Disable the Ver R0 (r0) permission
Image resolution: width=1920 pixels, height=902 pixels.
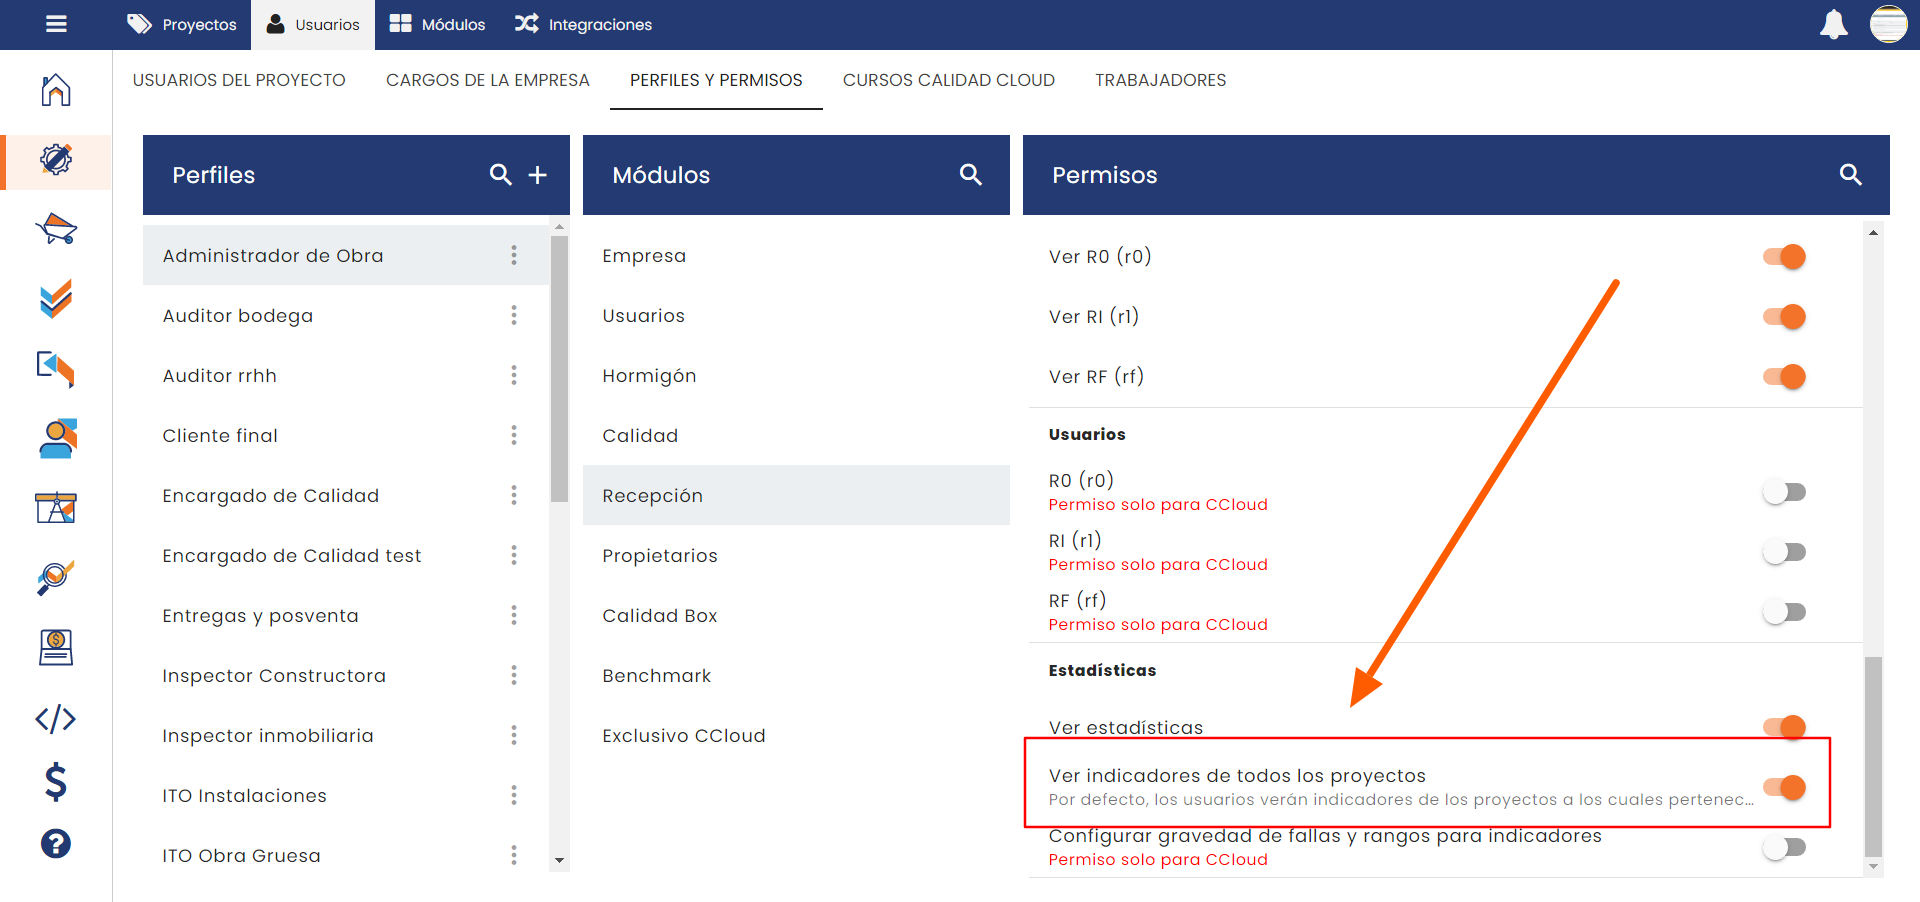[1784, 257]
